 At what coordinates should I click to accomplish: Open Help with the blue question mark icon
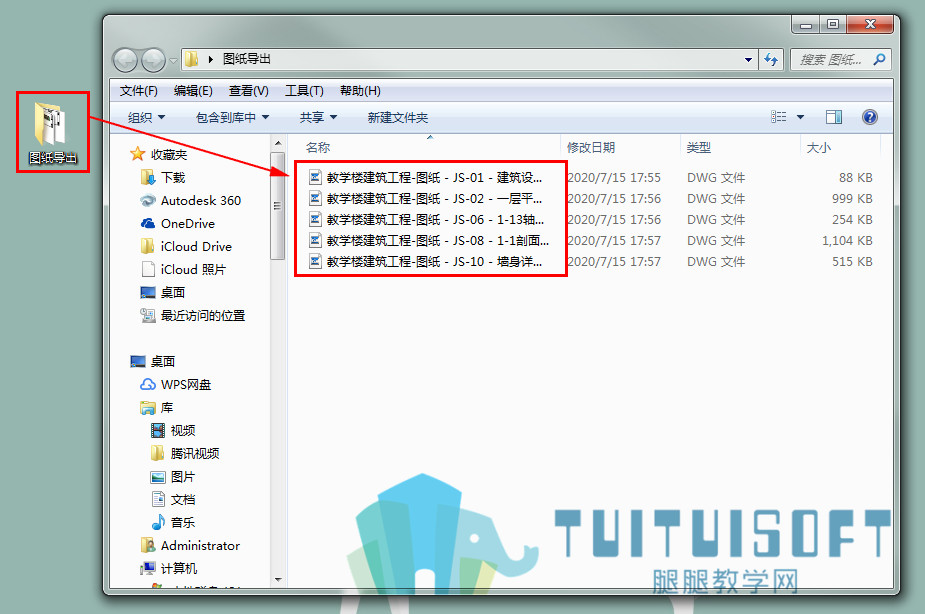(x=870, y=117)
